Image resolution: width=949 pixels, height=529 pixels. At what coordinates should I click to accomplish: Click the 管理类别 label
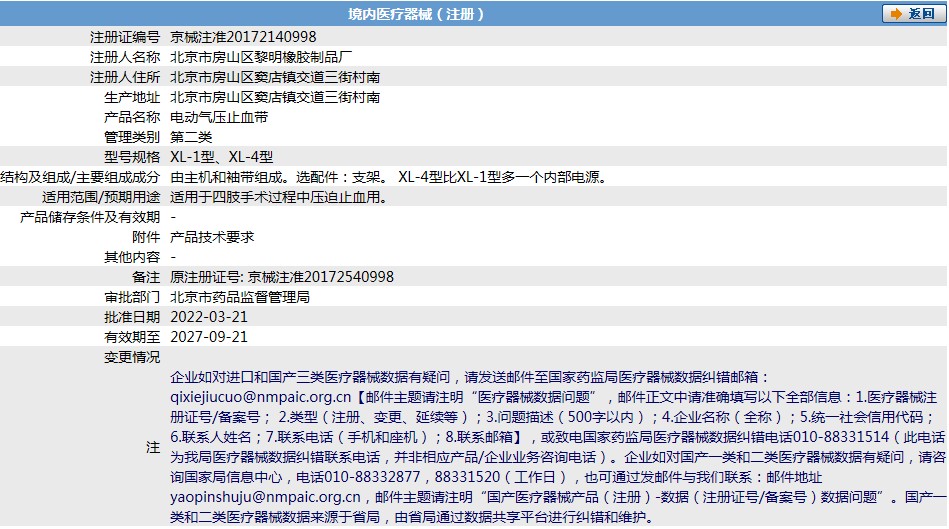[132, 137]
